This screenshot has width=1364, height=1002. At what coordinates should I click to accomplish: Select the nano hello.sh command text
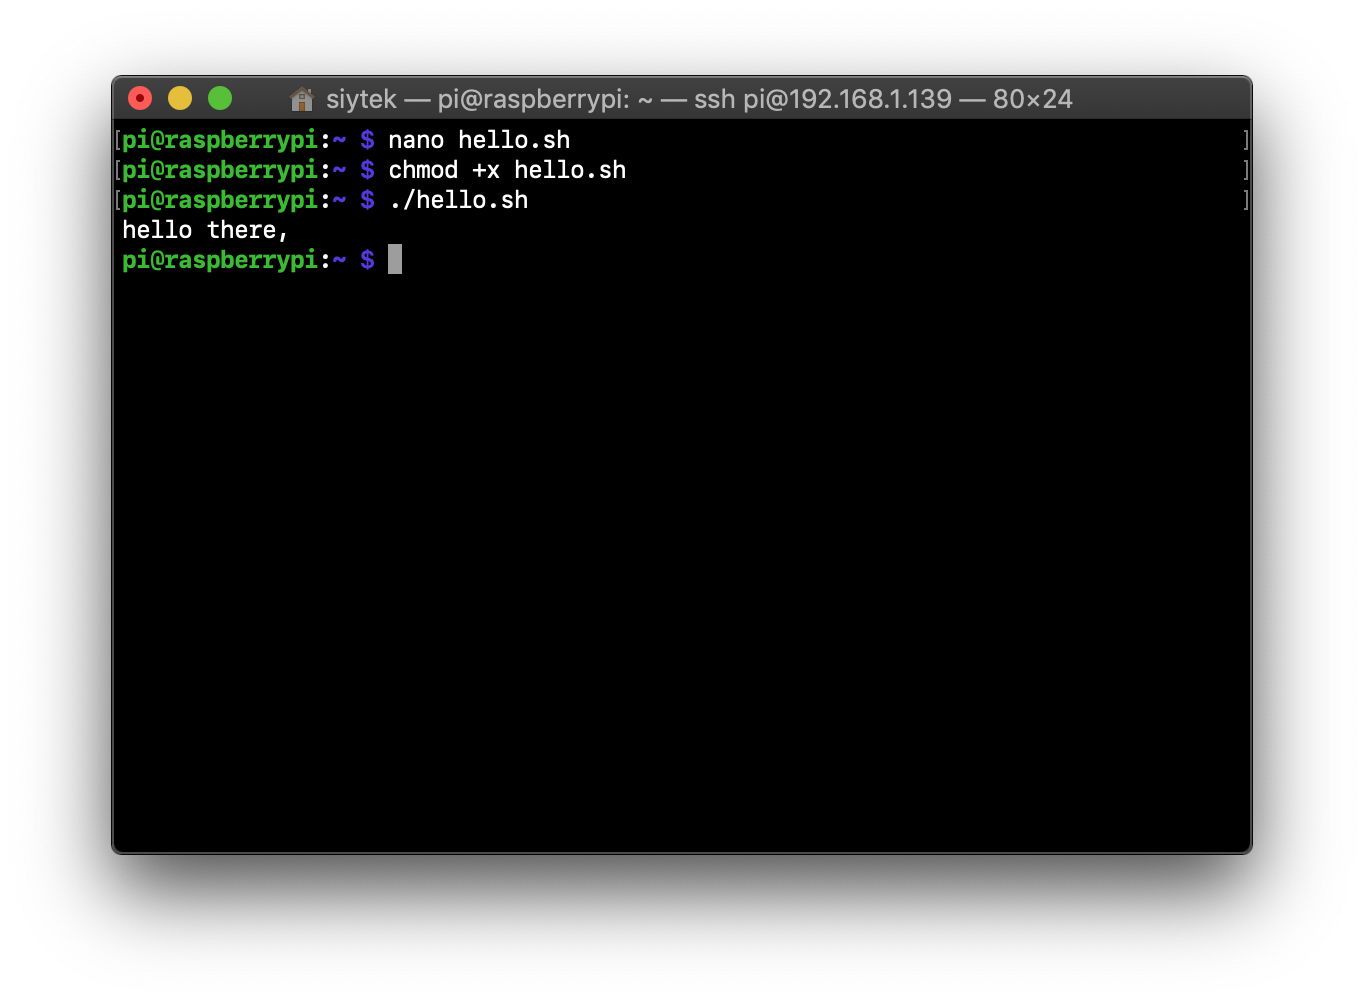click(x=480, y=139)
